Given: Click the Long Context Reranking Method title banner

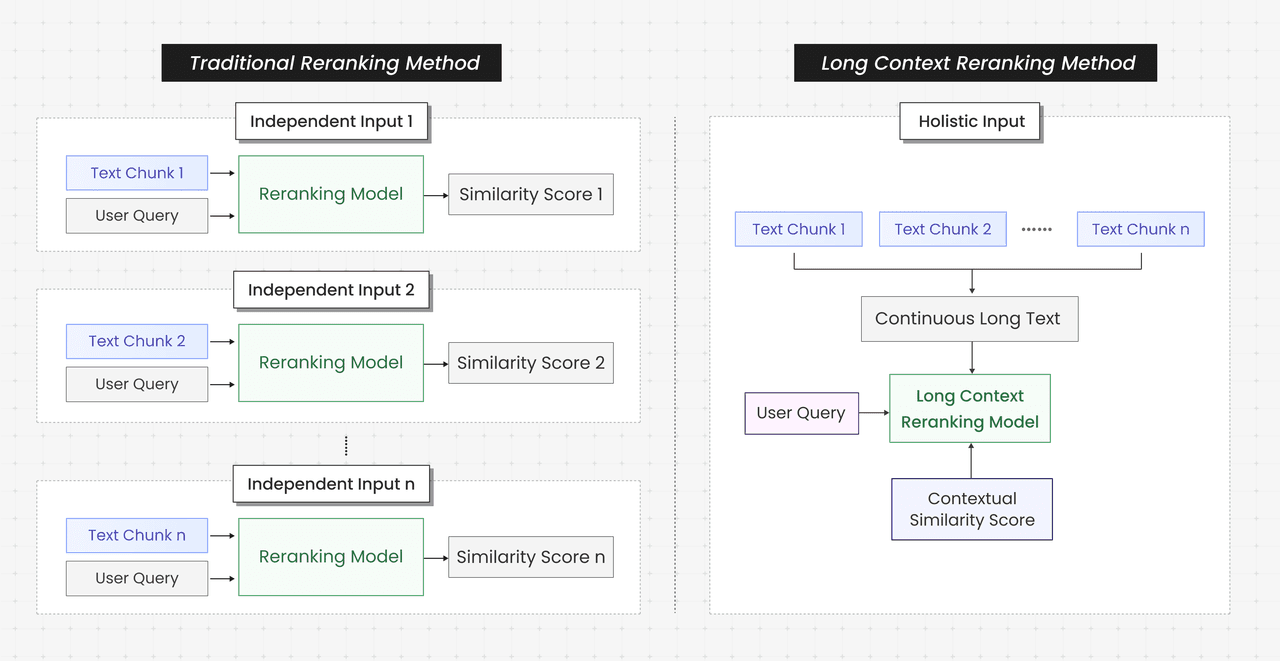Looking at the screenshot, I should 975,63.
